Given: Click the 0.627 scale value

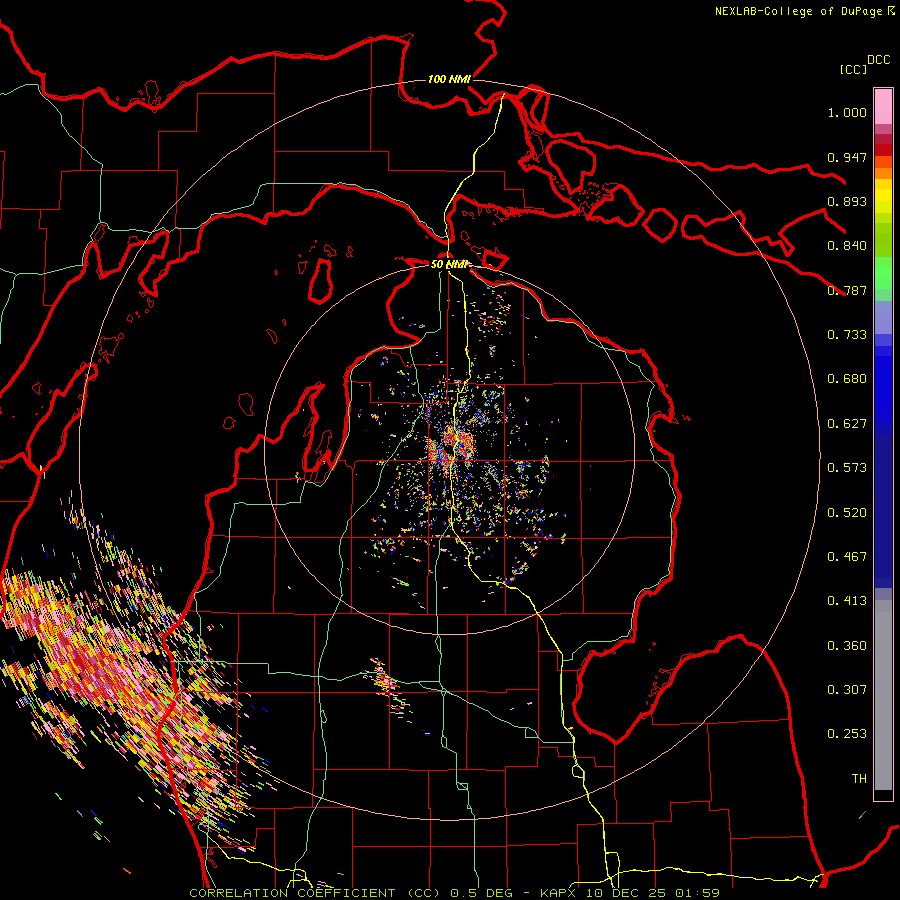Looking at the screenshot, I should [847, 424].
